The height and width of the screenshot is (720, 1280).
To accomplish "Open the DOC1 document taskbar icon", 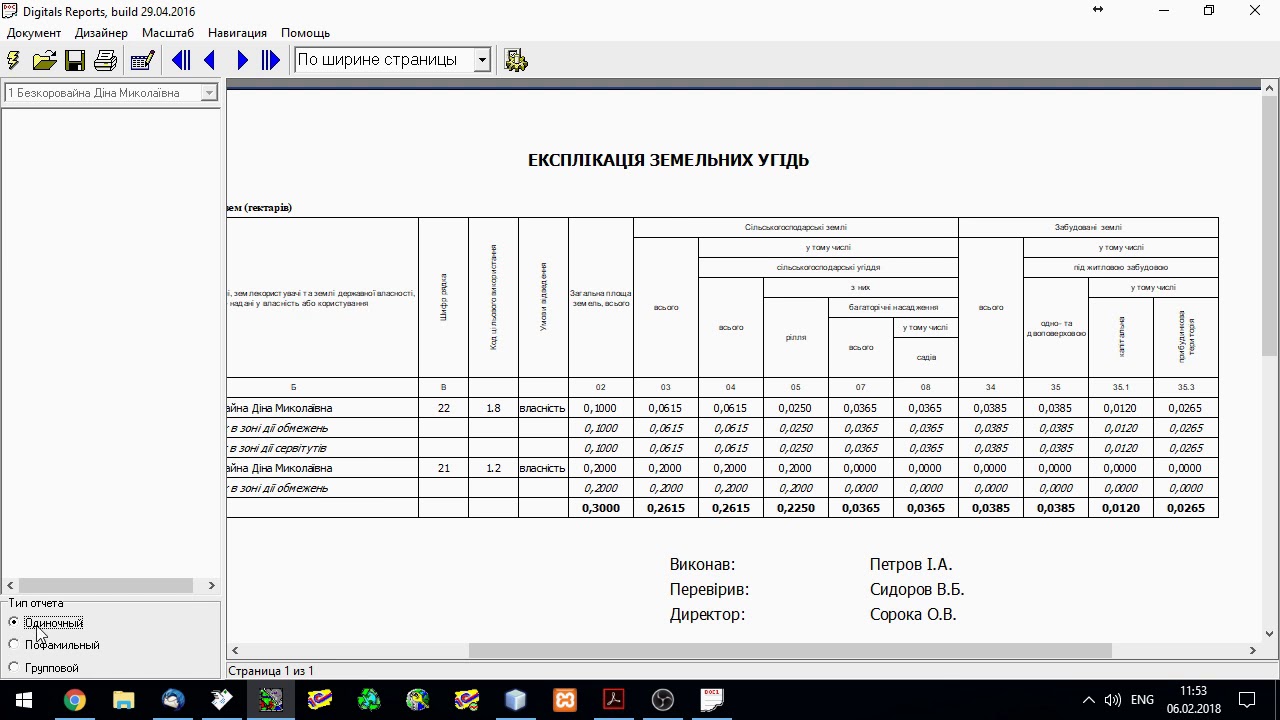I will 711,700.
